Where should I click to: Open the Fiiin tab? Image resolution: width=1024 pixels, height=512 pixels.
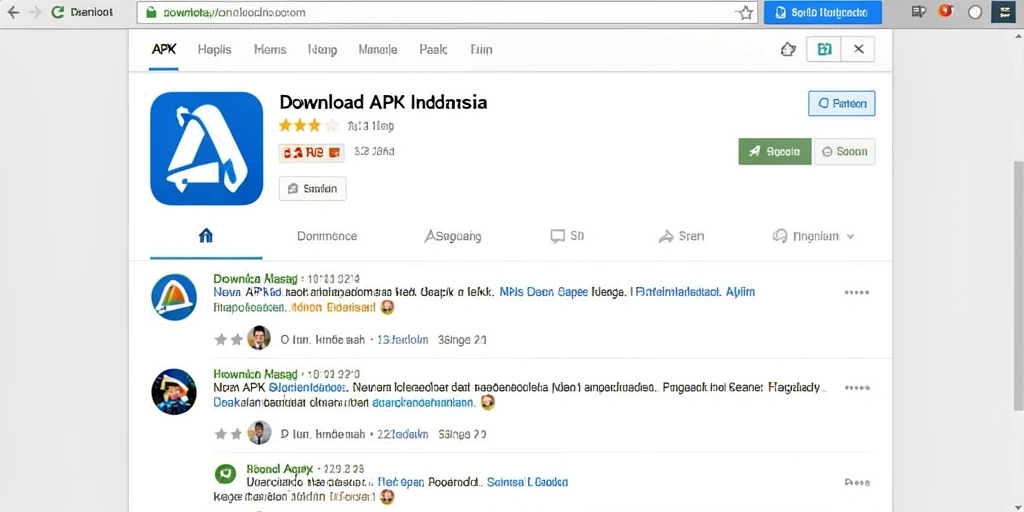(x=481, y=50)
